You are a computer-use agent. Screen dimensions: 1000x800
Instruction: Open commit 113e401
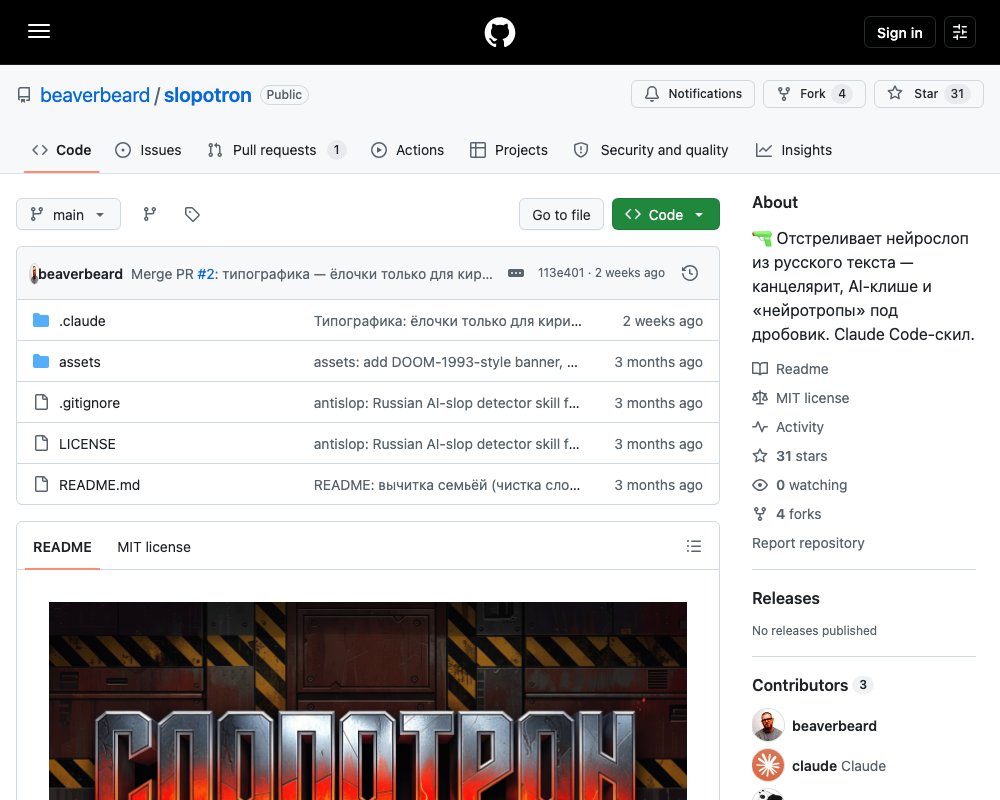pyautogui.click(x=561, y=273)
